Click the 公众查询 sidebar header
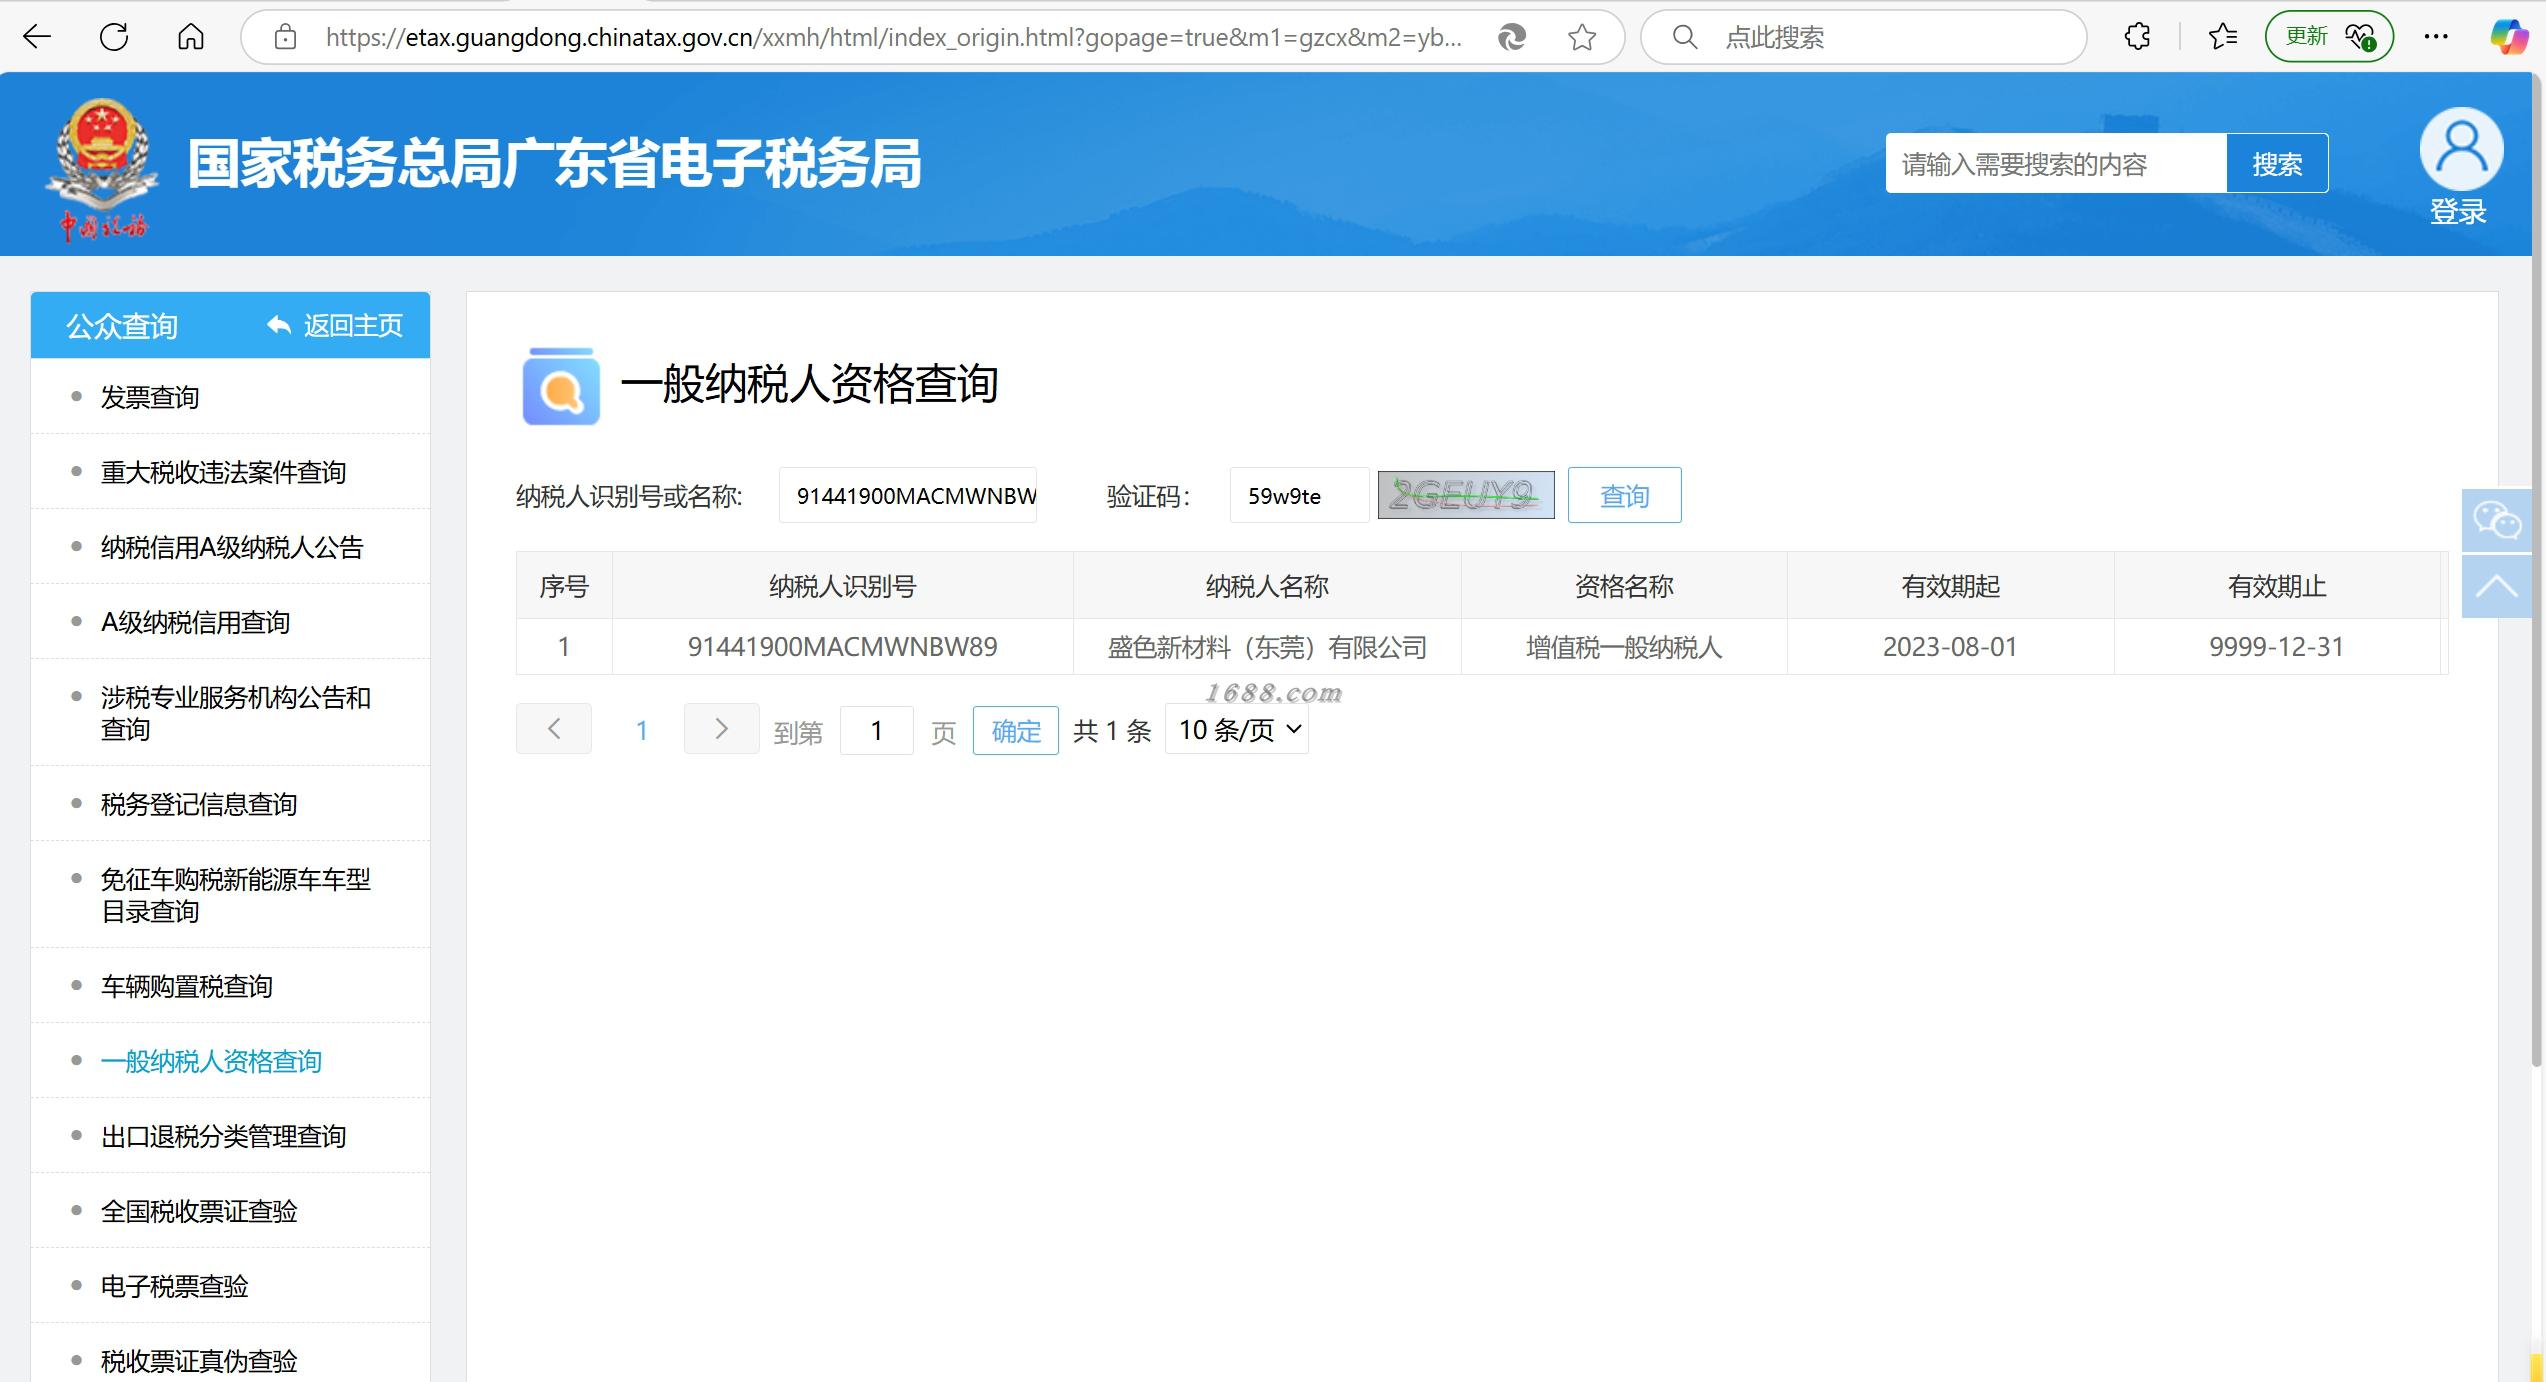Image resolution: width=2546 pixels, height=1382 pixels. 121,326
